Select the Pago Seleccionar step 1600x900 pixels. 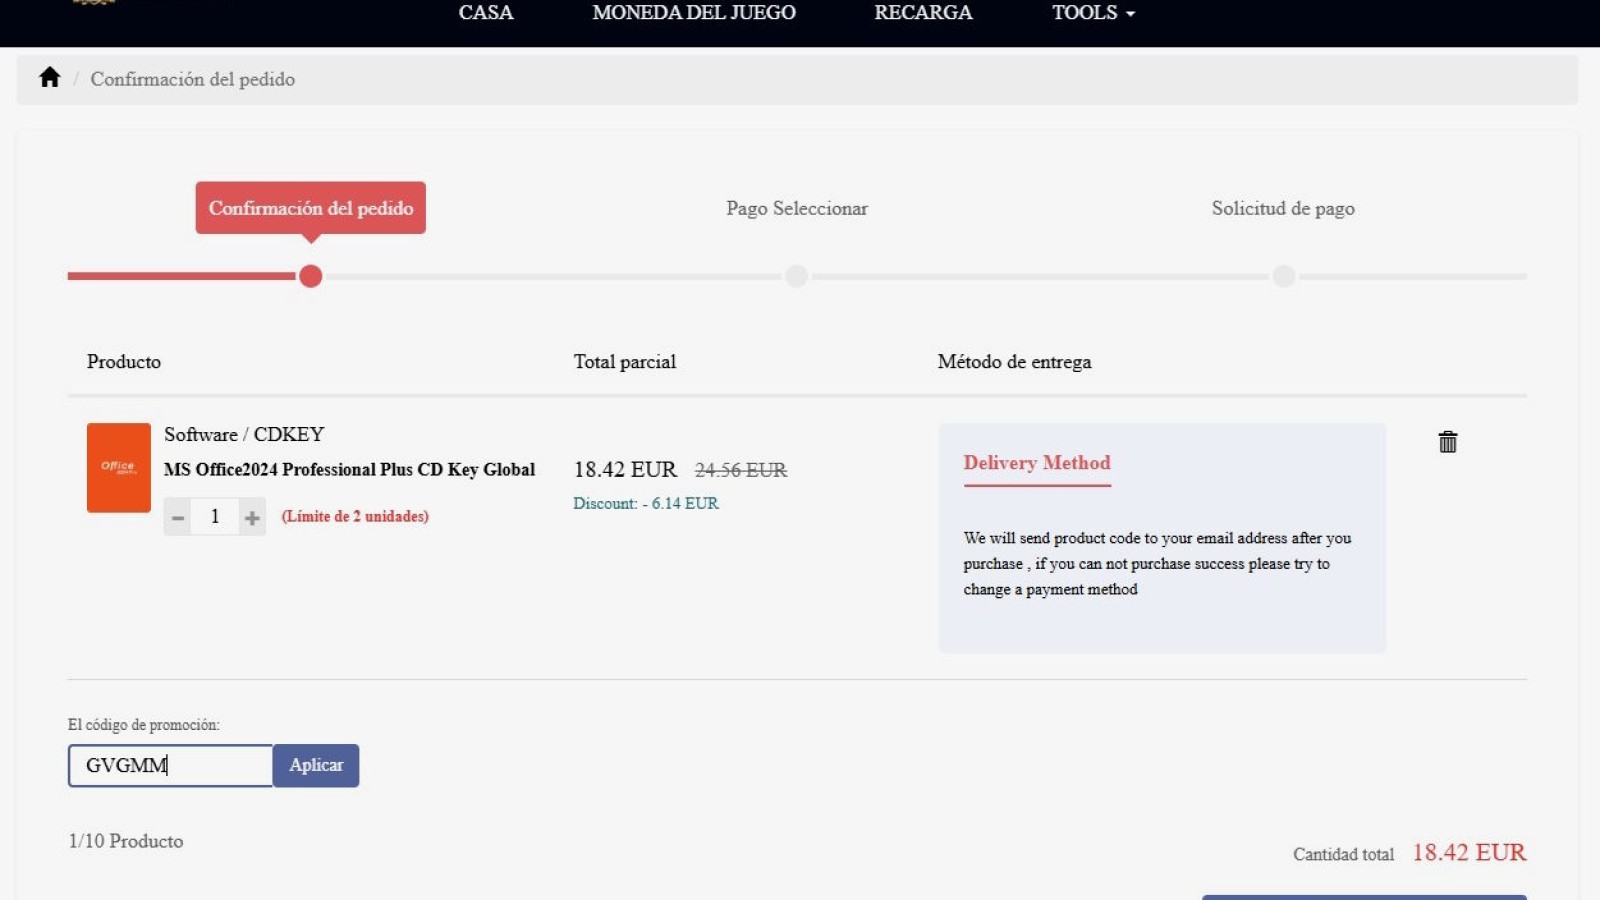coord(797,208)
